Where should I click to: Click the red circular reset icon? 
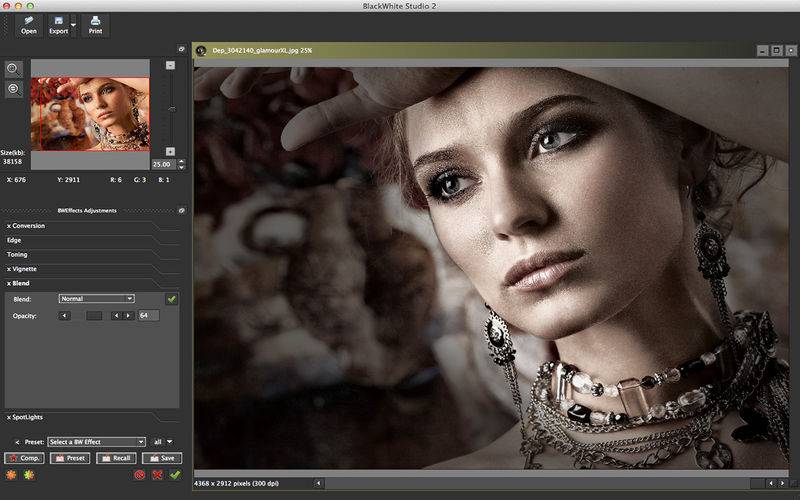140,475
